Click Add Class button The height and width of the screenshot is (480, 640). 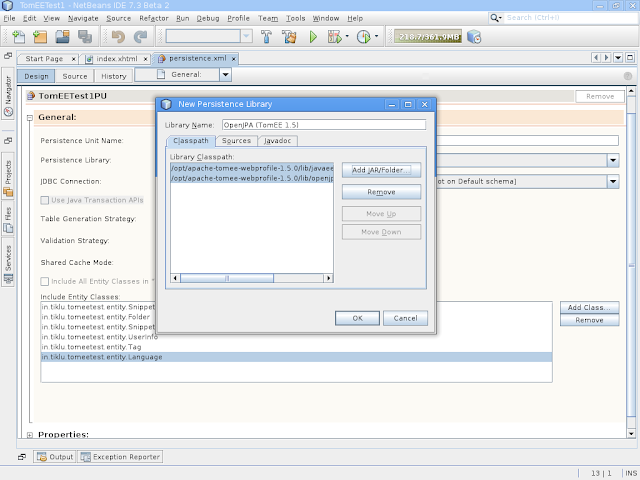pos(589,307)
